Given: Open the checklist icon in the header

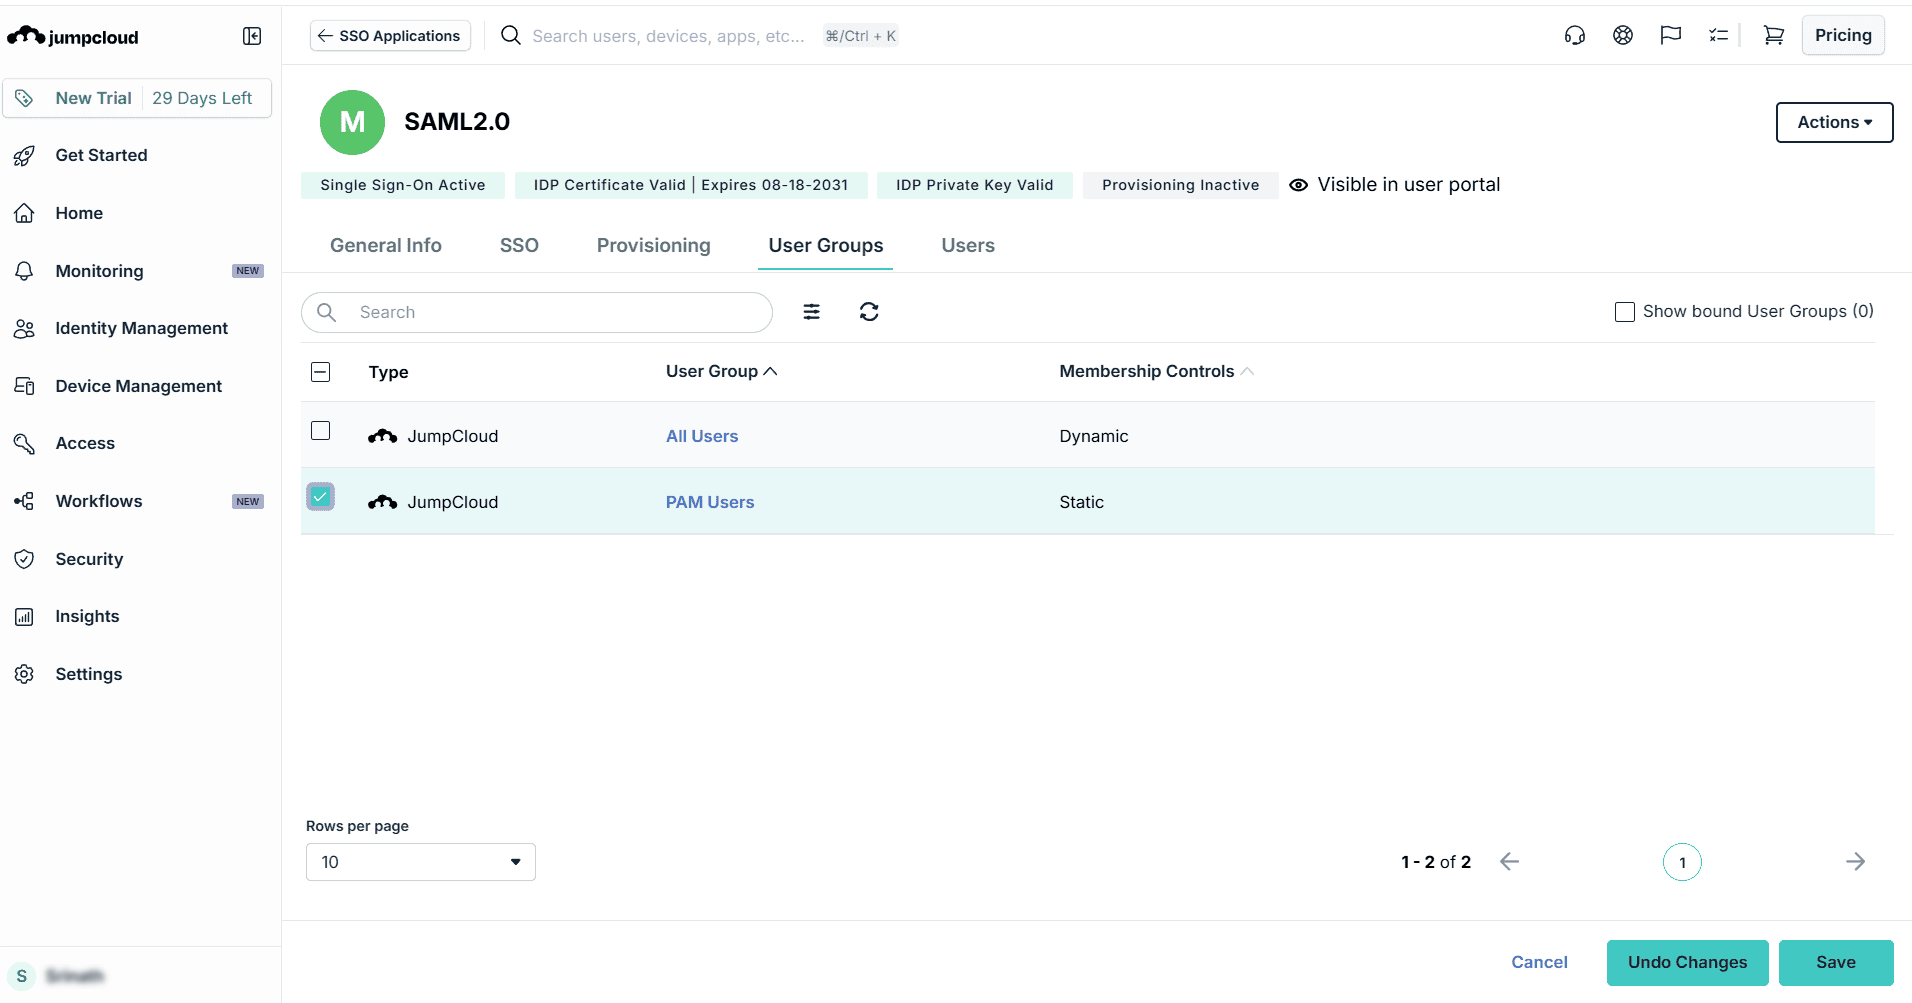Looking at the screenshot, I should pos(1719,36).
